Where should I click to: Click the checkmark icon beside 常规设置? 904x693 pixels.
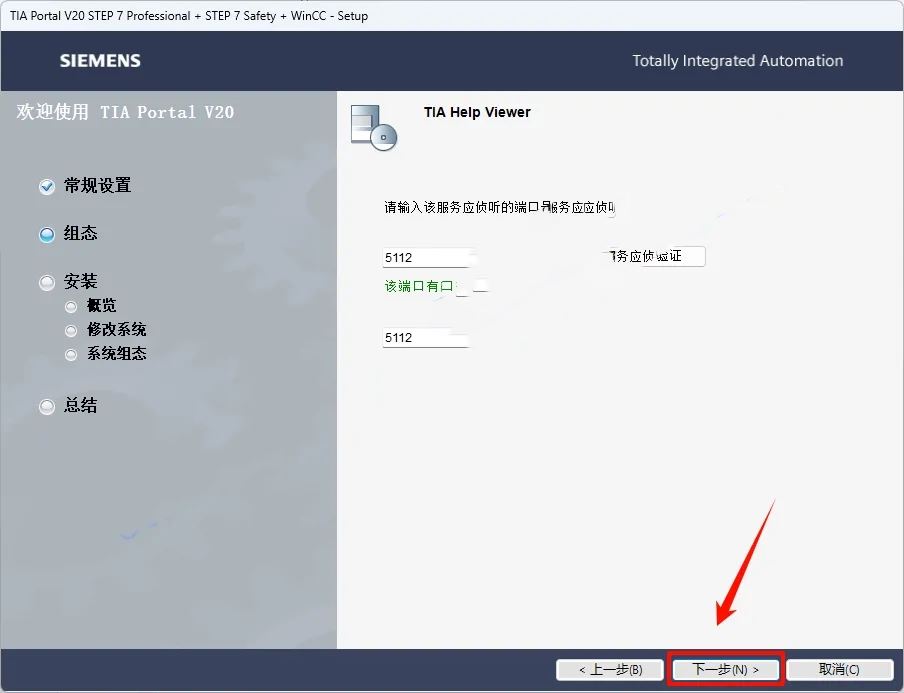pyautogui.click(x=47, y=187)
